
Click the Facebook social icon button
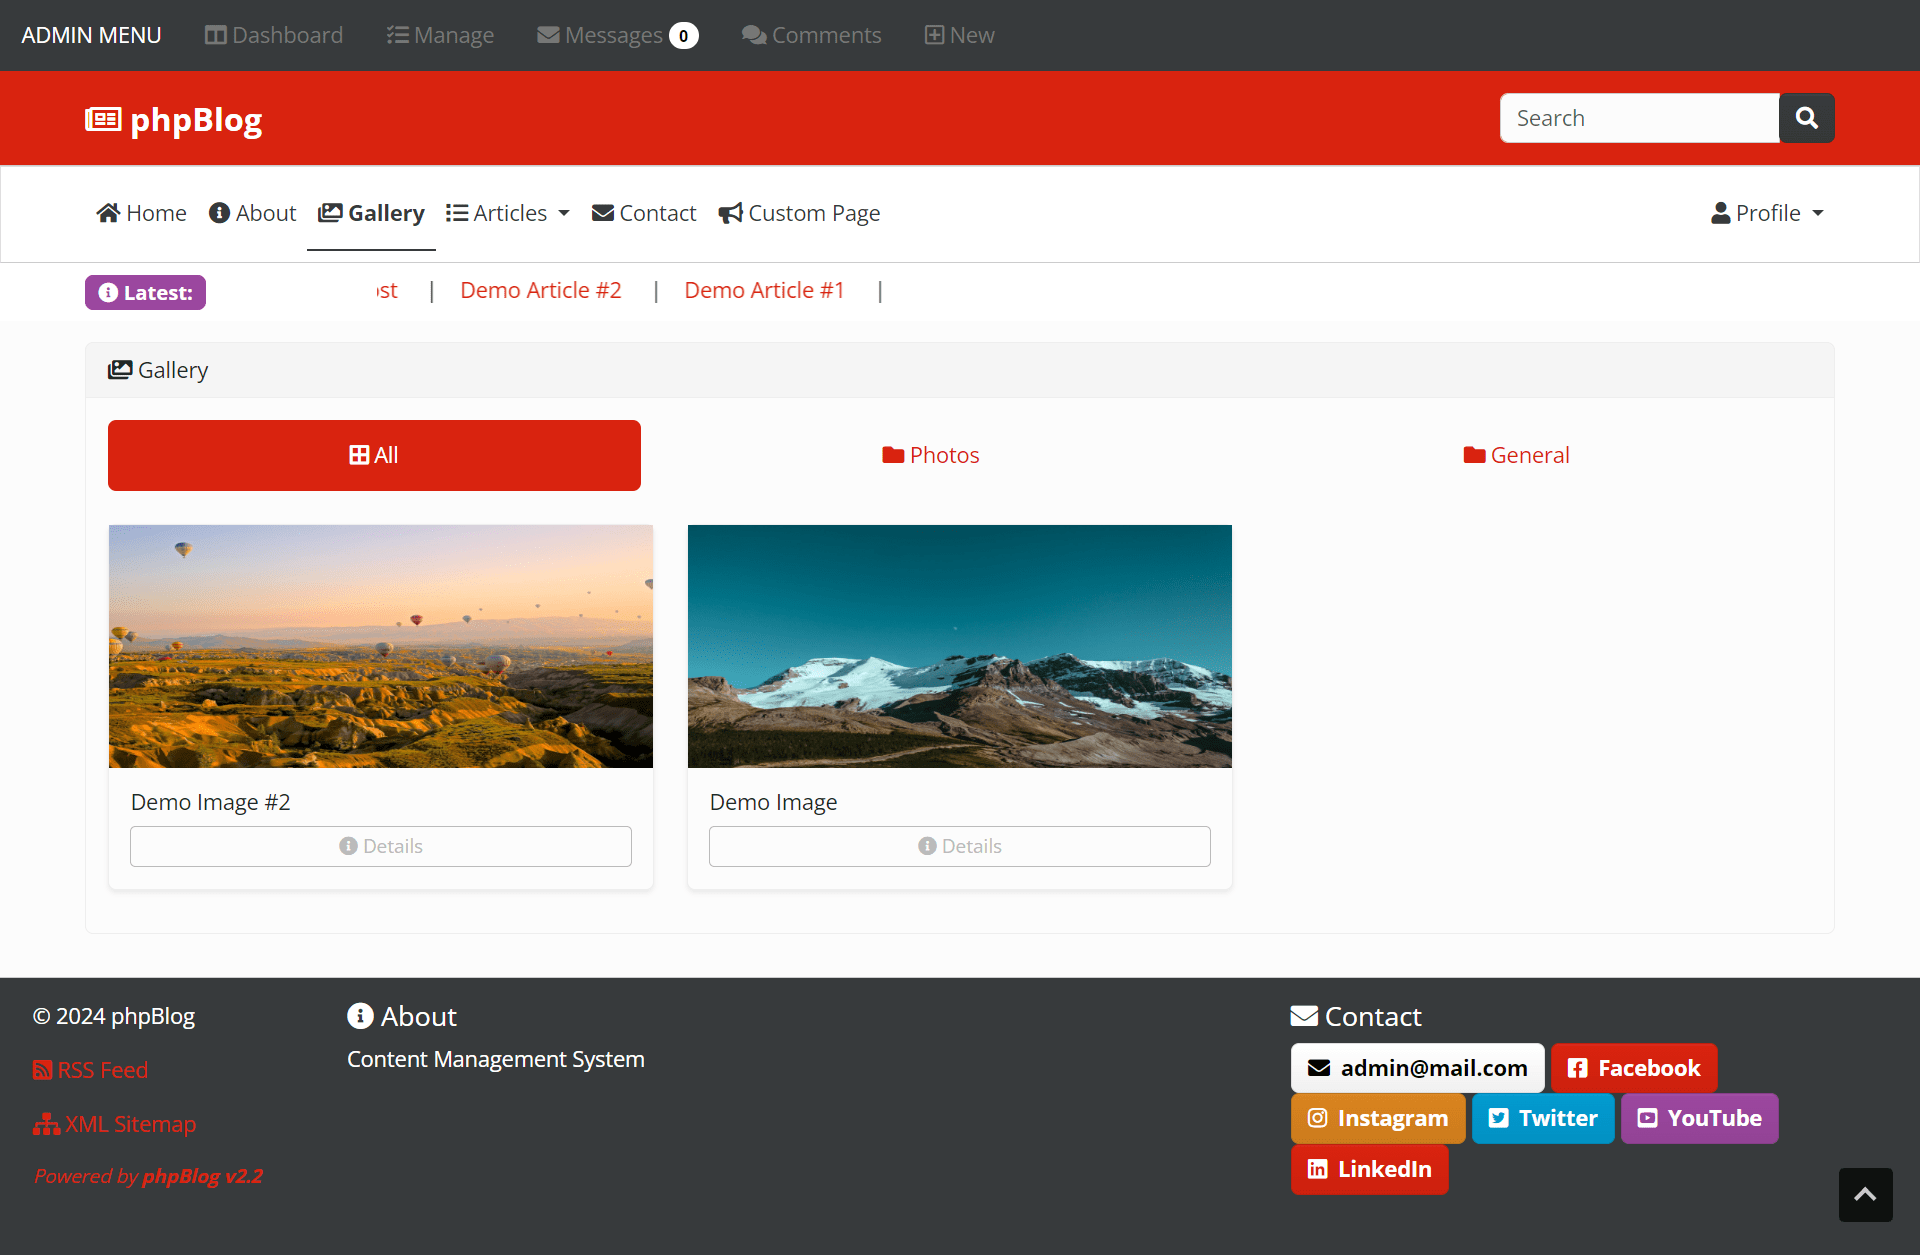point(1633,1067)
